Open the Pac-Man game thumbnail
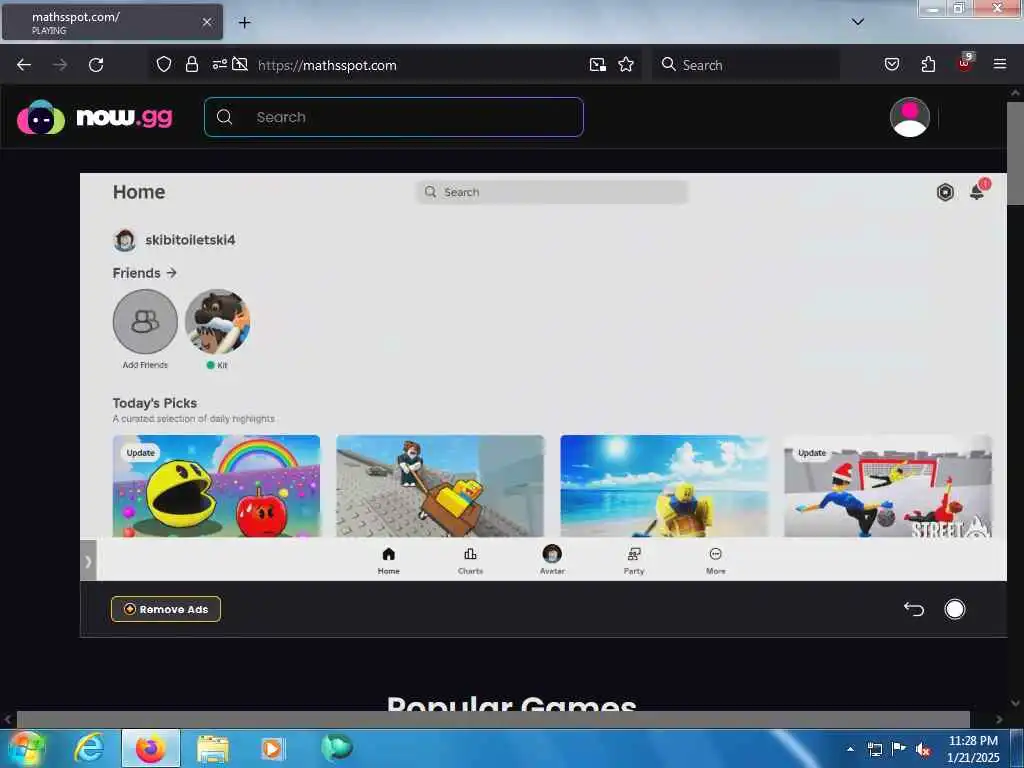 [x=216, y=486]
